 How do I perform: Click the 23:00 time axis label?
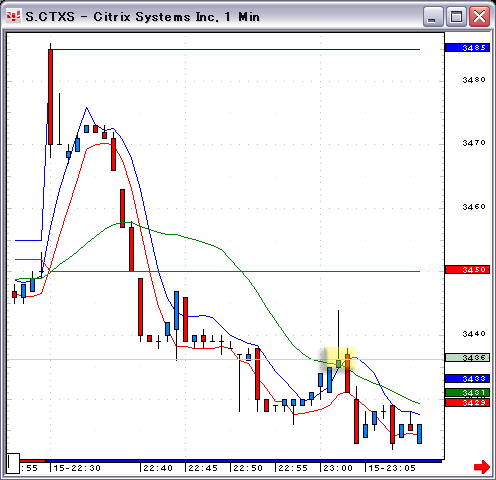tap(338, 468)
